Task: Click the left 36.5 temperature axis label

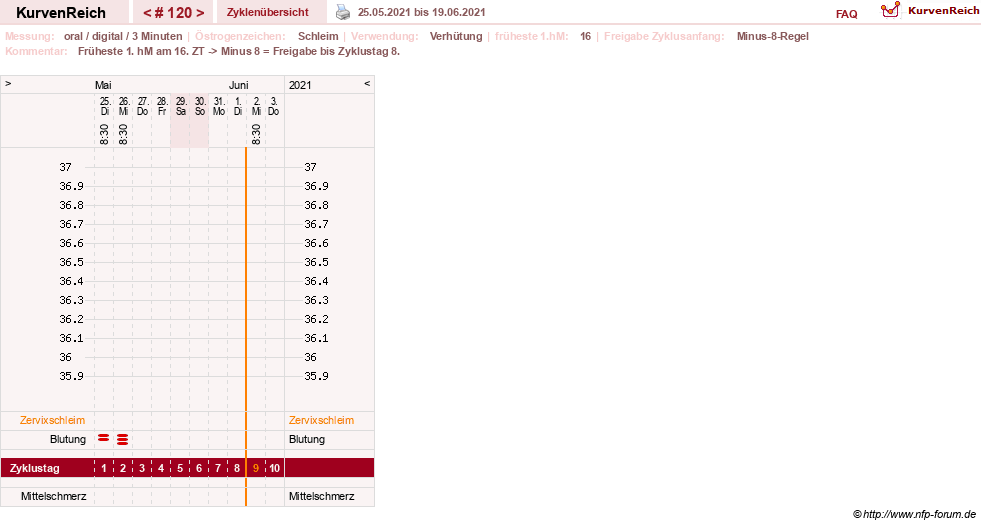Action: coord(71,262)
